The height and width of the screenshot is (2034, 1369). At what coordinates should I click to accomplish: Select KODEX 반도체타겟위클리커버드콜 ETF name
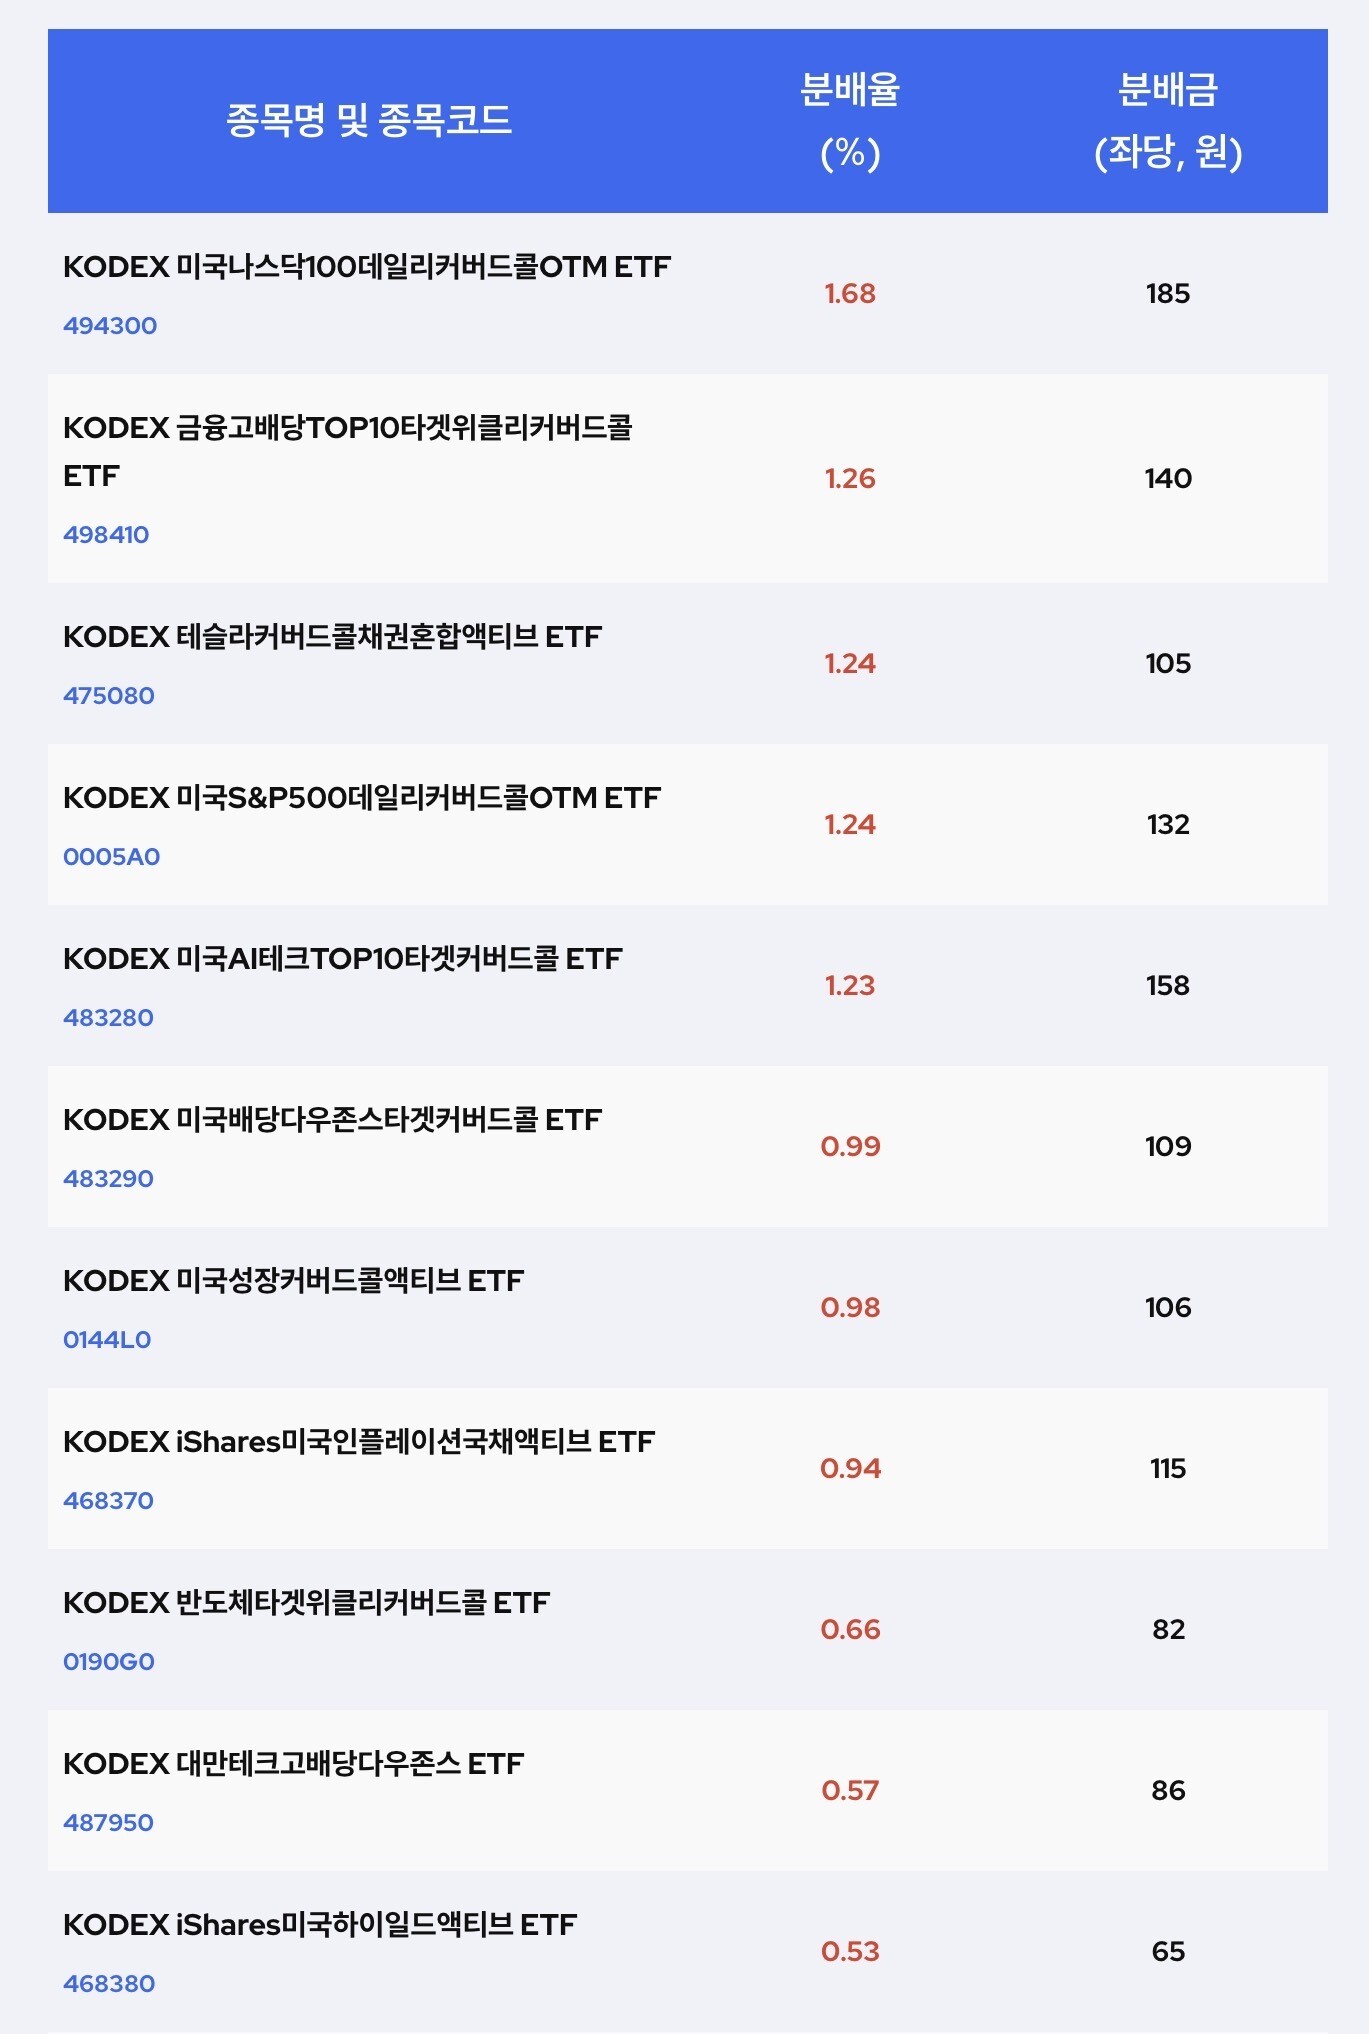[306, 1603]
